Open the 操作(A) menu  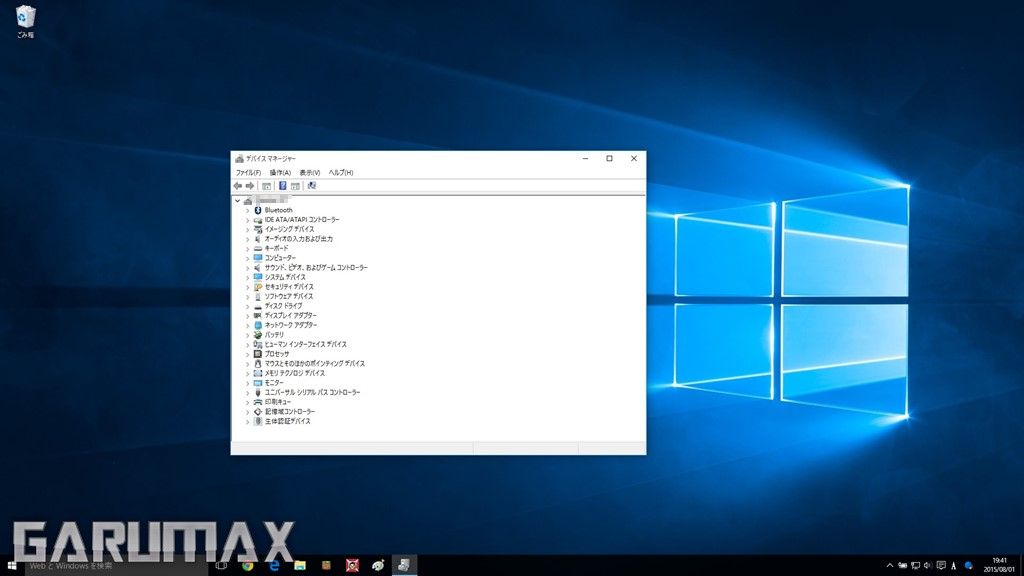280,173
